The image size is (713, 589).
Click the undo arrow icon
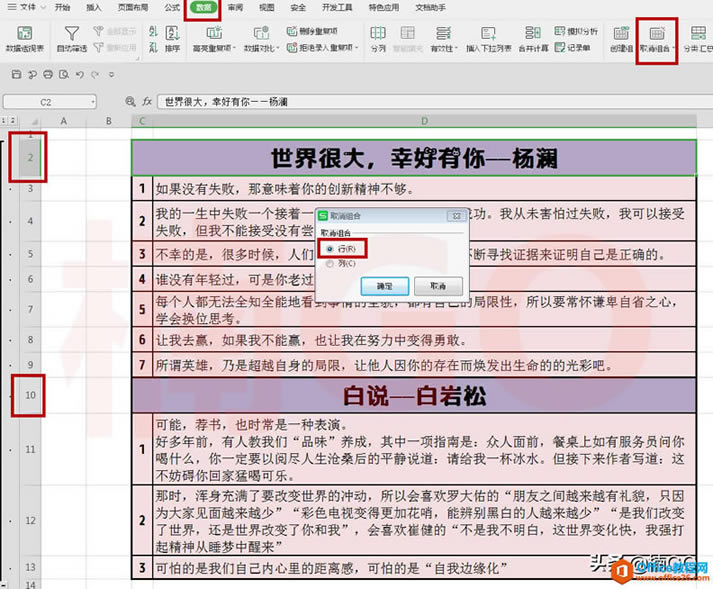pos(80,75)
